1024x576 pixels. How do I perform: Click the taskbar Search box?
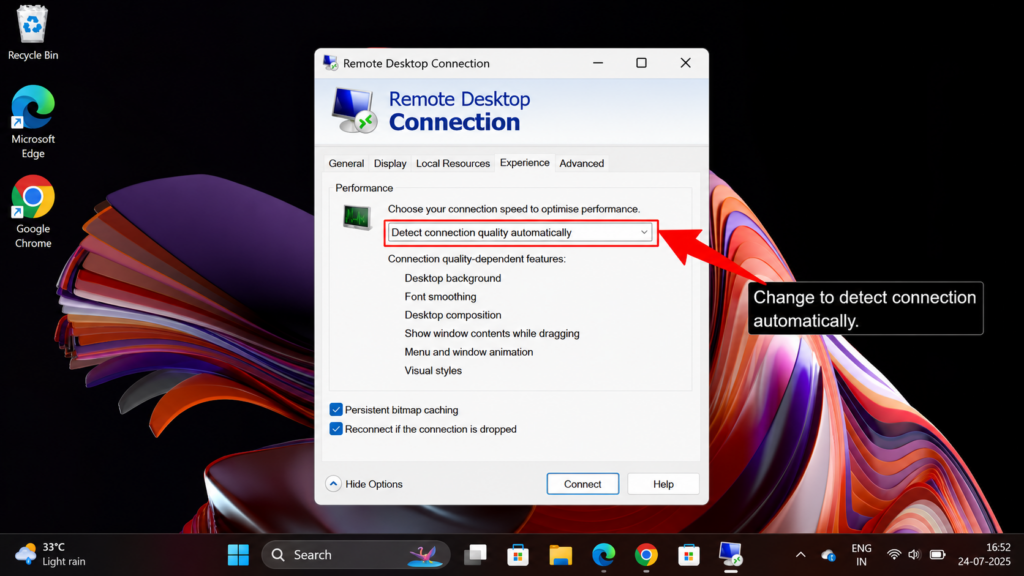[x=356, y=555]
